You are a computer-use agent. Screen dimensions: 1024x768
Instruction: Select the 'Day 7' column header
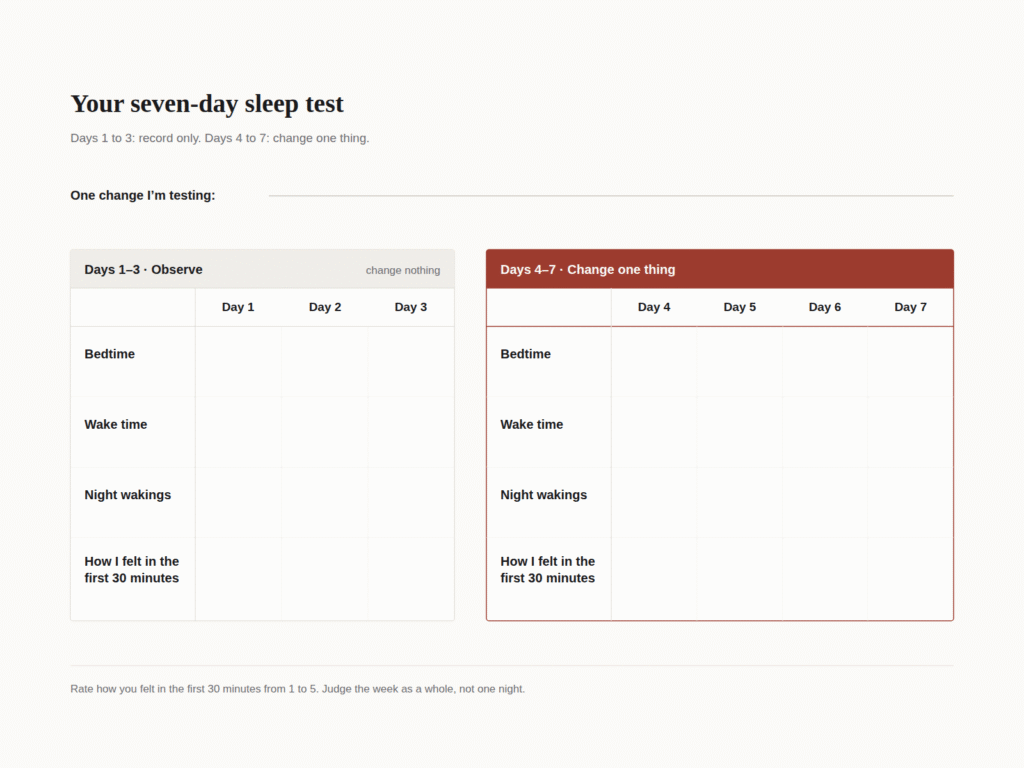pyautogui.click(x=910, y=307)
